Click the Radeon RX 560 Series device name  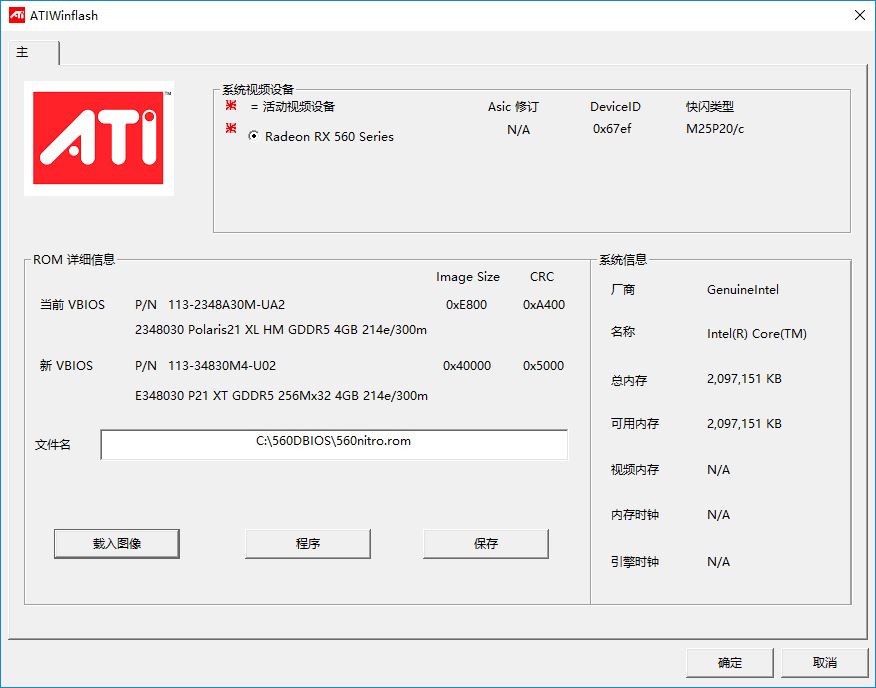(x=329, y=136)
